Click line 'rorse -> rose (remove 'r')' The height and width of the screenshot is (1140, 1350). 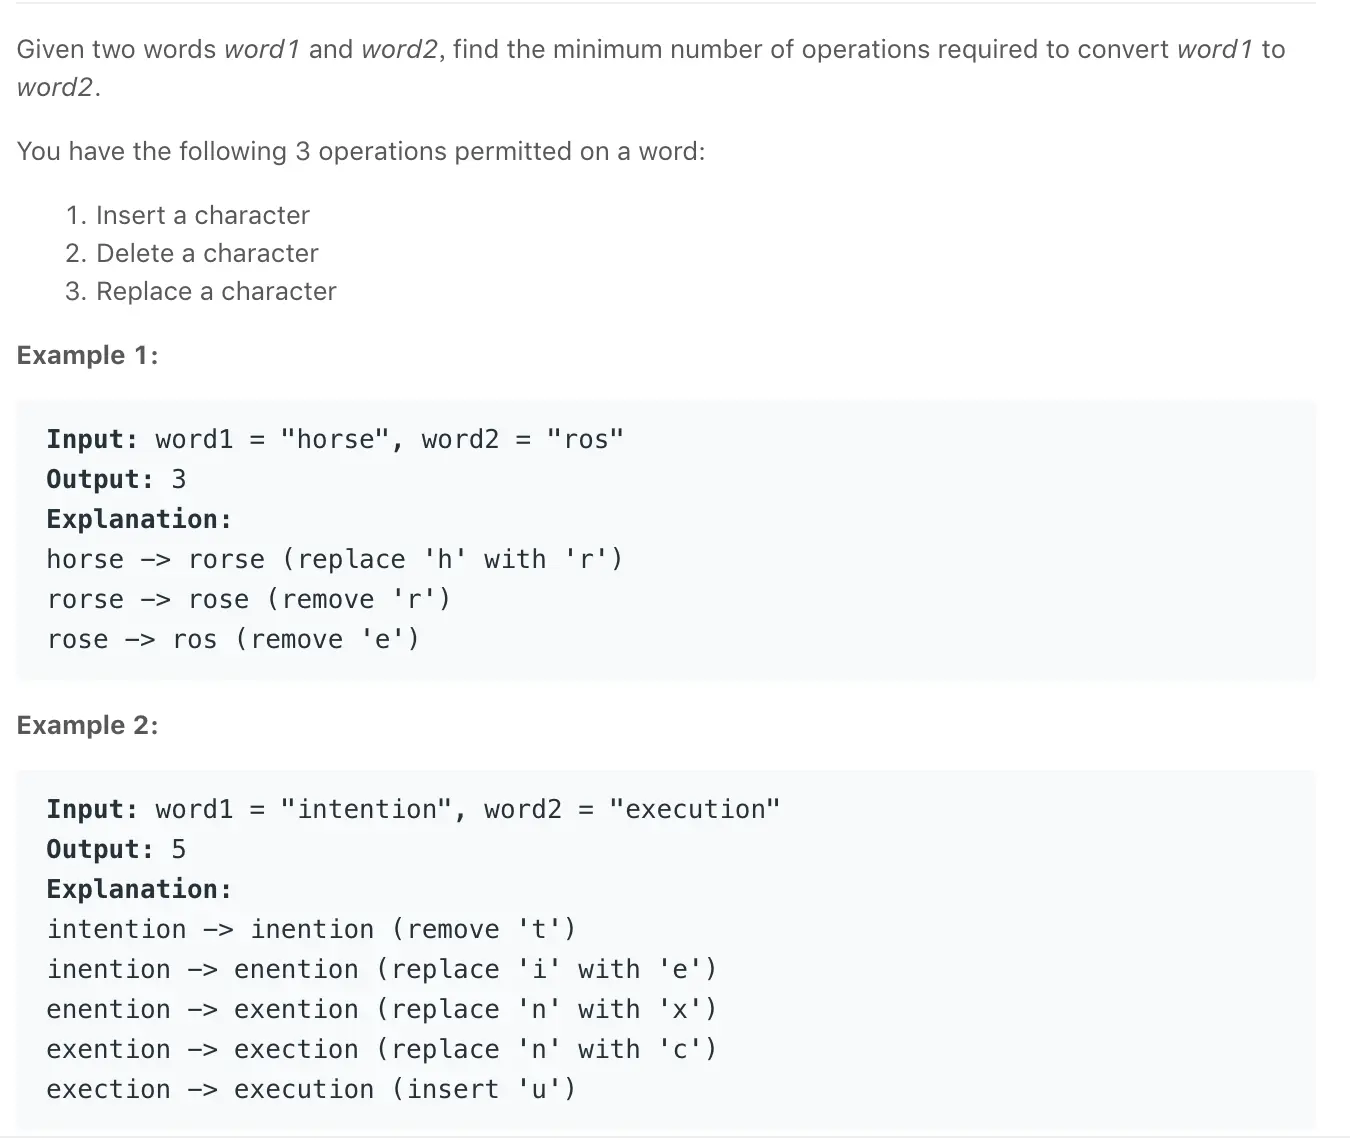(x=249, y=599)
